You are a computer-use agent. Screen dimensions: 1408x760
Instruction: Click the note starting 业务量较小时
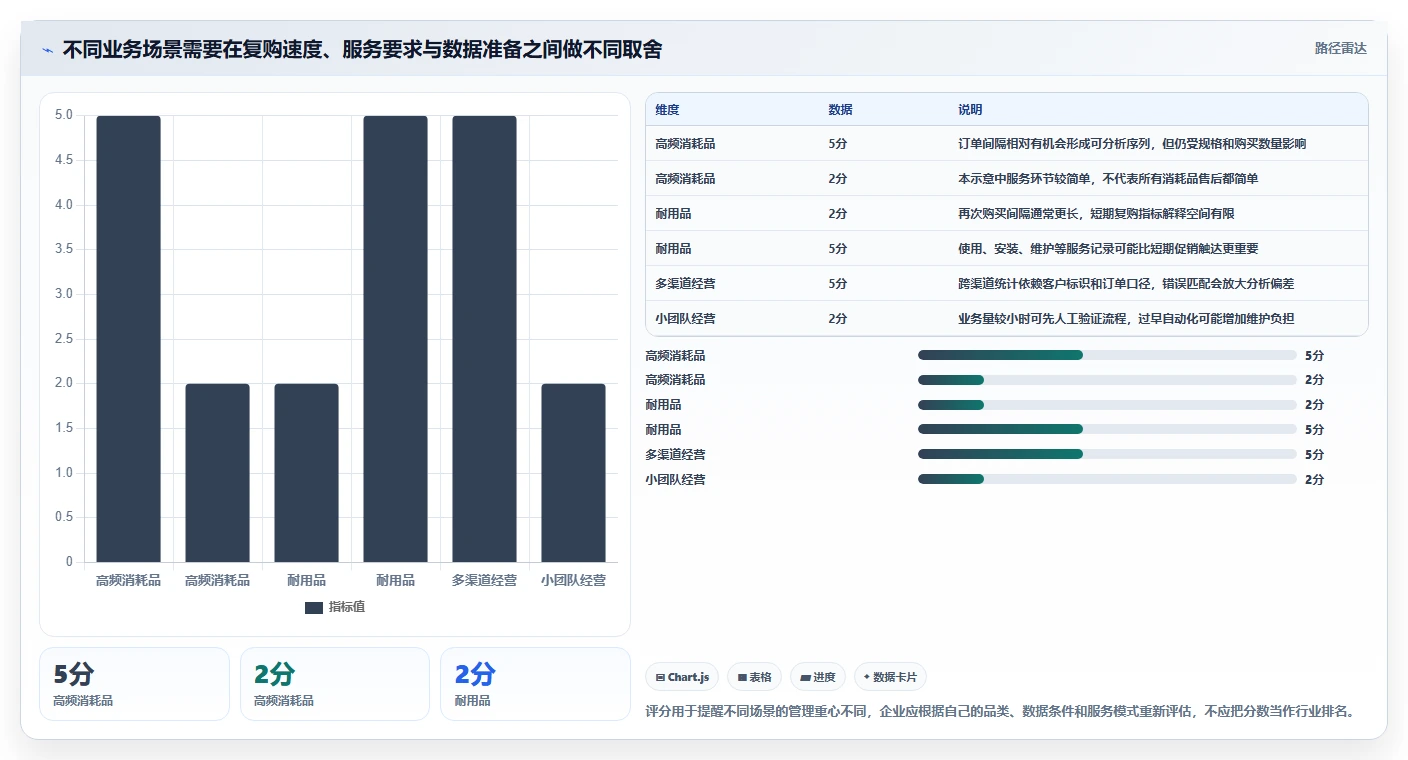pyautogui.click(x=1127, y=319)
